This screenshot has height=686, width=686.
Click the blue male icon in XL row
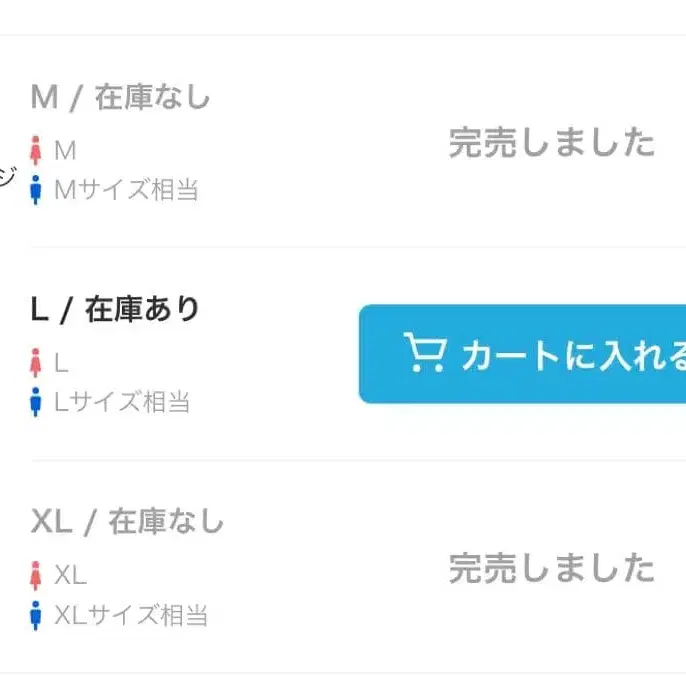(37, 615)
